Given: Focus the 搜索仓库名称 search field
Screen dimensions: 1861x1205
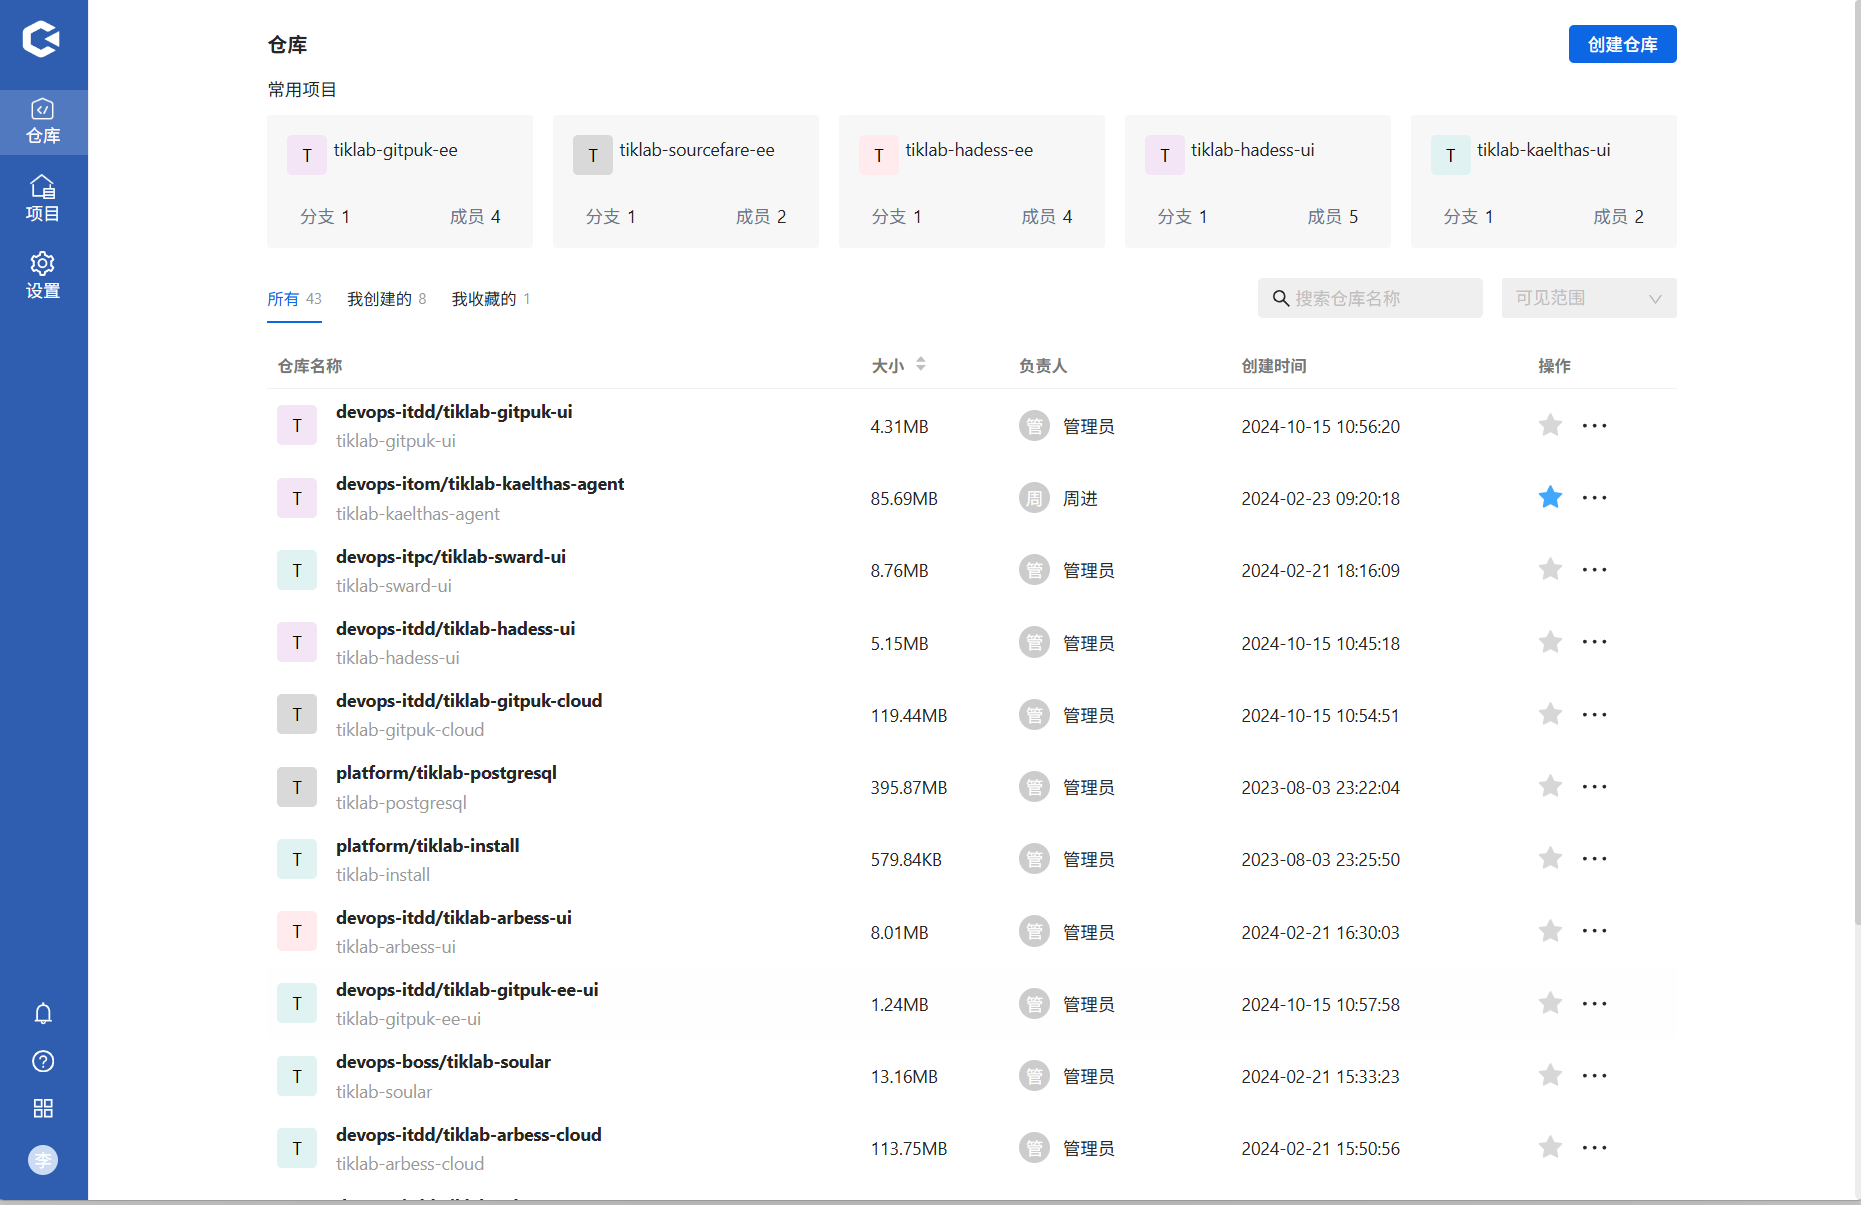Looking at the screenshot, I should [x=1380, y=298].
